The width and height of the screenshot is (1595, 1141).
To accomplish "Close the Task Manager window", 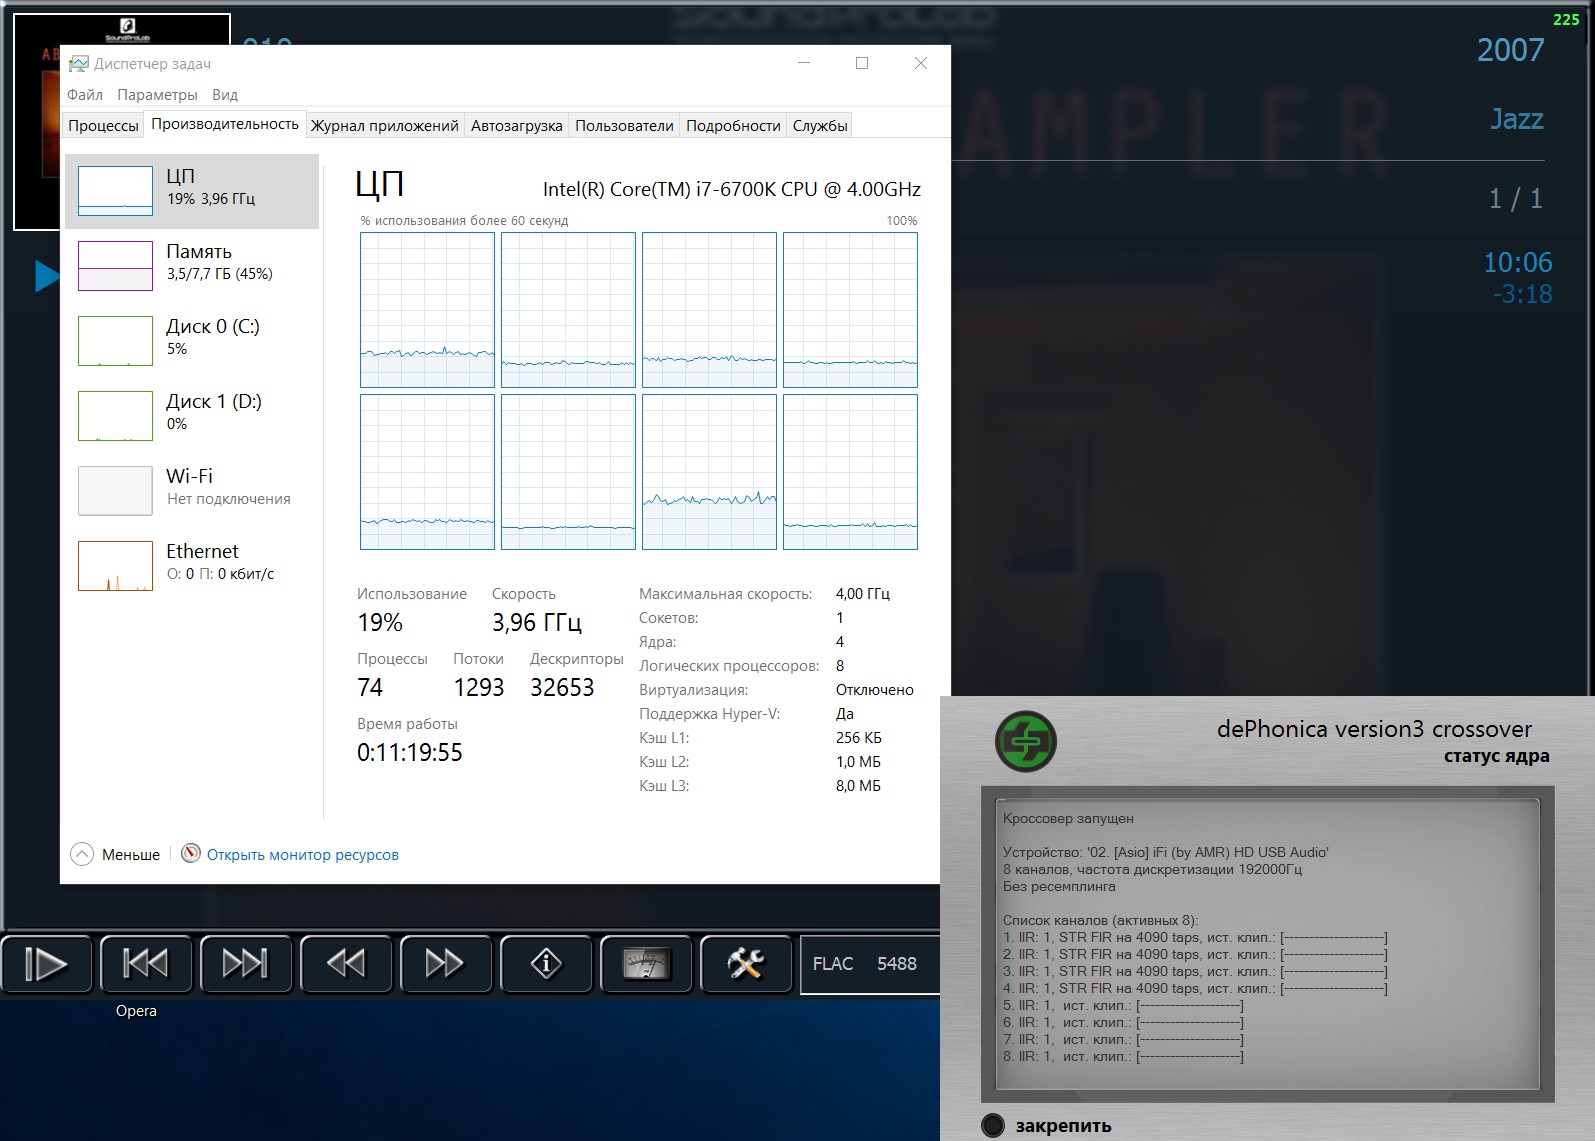I will point(921,63).
